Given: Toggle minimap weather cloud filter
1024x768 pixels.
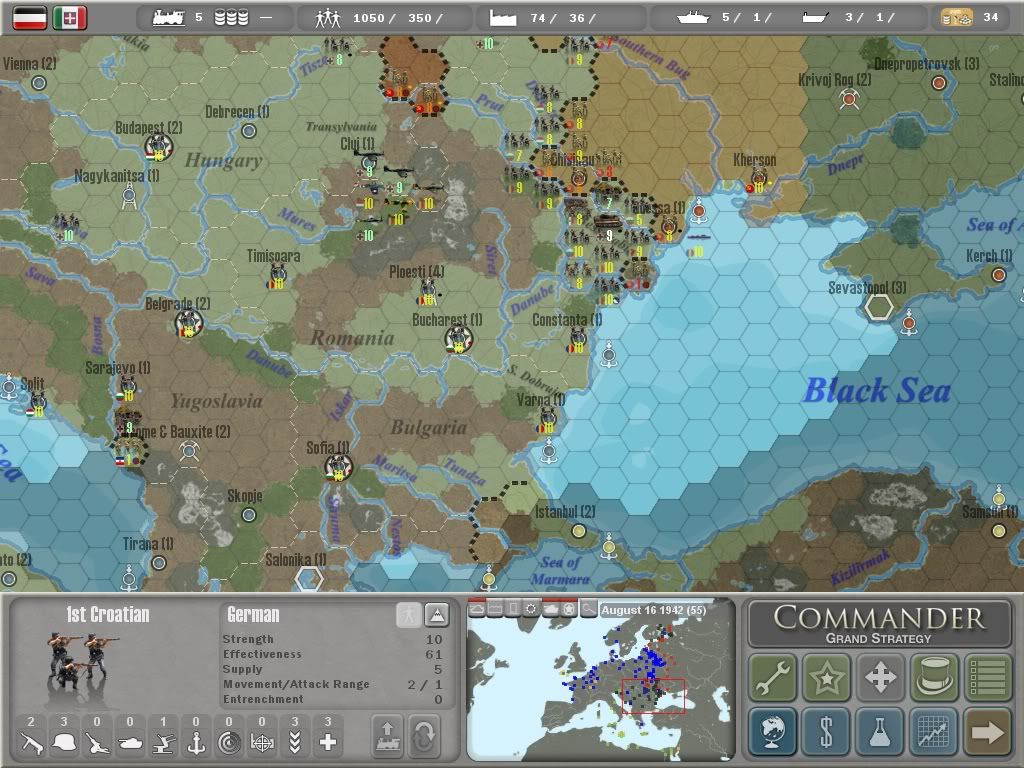Looking at the screenshot, I should tap(477, 609).
